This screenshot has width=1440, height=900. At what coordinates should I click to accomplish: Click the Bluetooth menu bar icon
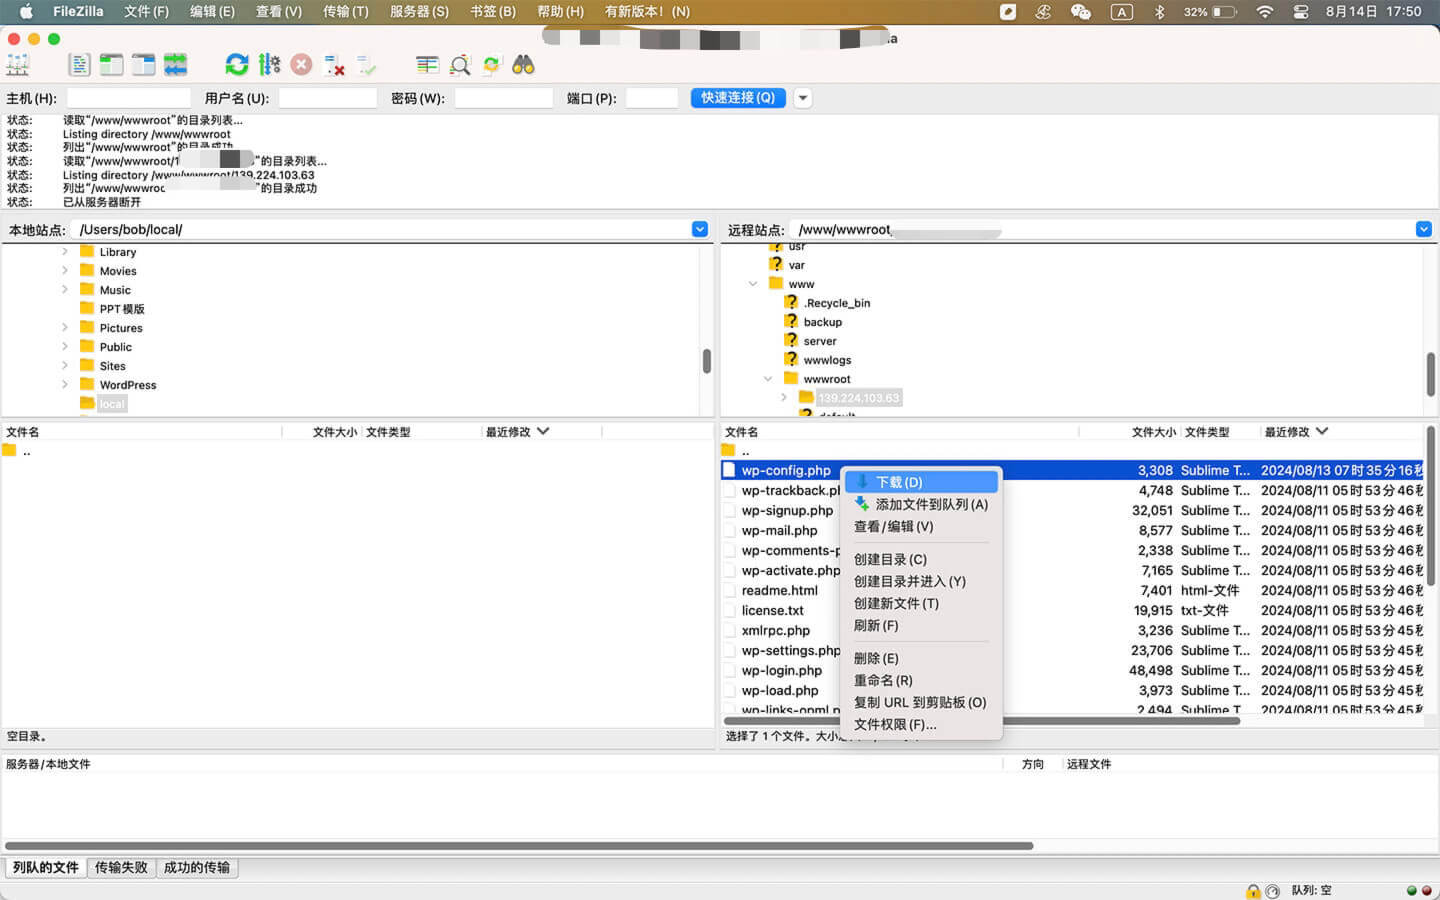coord(1160,12)
